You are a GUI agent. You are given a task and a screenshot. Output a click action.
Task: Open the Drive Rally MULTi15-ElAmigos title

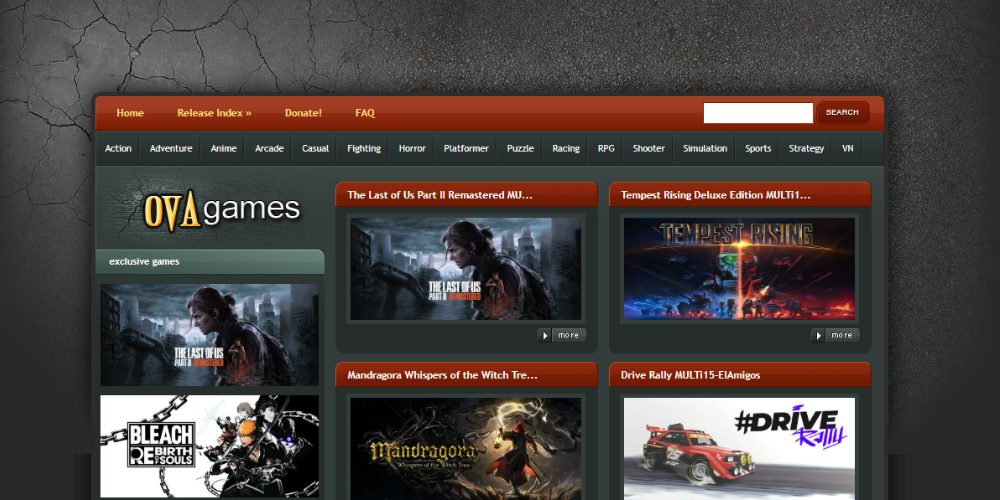point(690,375)
